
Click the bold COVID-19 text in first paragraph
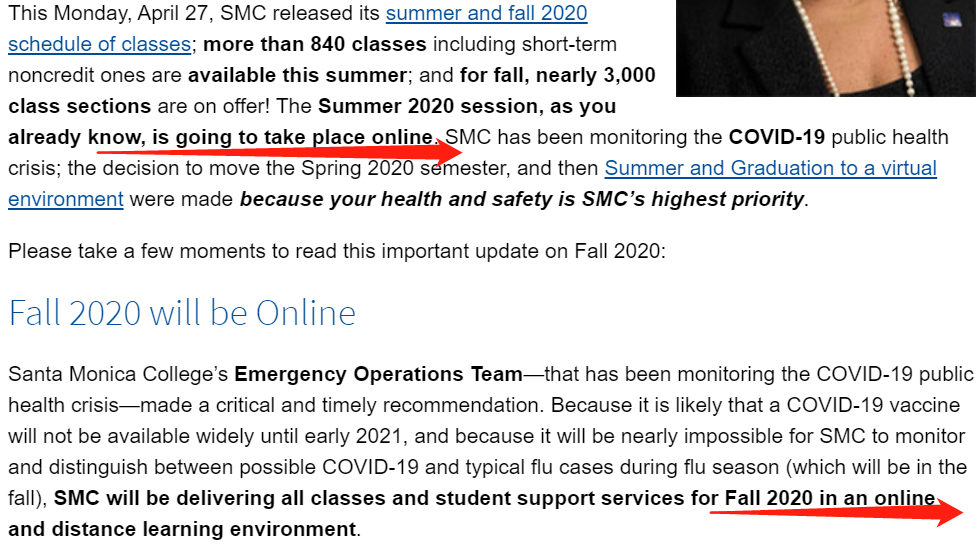776,137
